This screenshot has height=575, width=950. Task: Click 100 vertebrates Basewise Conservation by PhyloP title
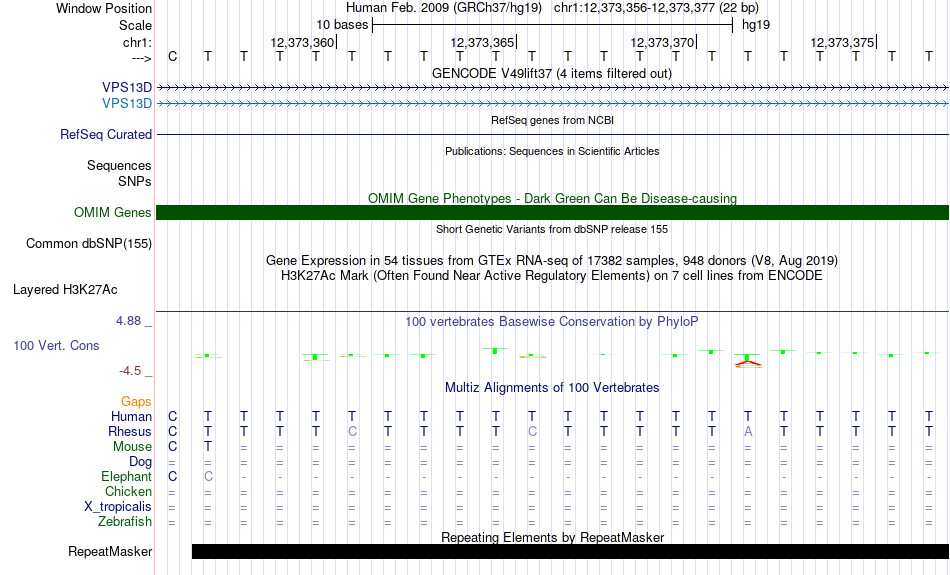[x=552, y=322]
